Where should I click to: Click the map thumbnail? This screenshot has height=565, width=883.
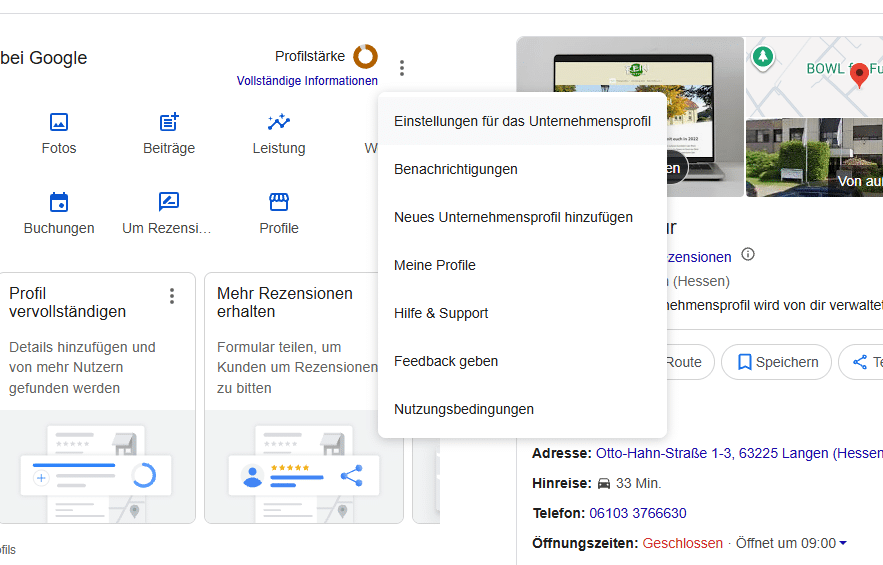pos(814,77)
